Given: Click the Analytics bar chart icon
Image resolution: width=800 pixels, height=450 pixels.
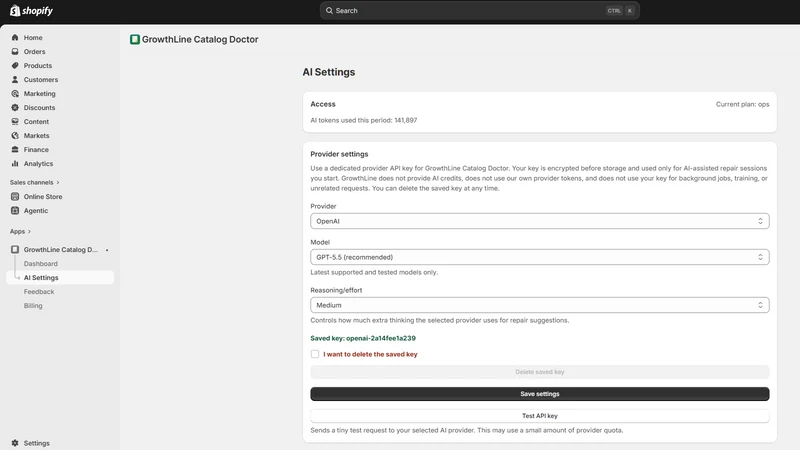Looking at the screenshot, I should pyautogui.click(x=15, y=164).
